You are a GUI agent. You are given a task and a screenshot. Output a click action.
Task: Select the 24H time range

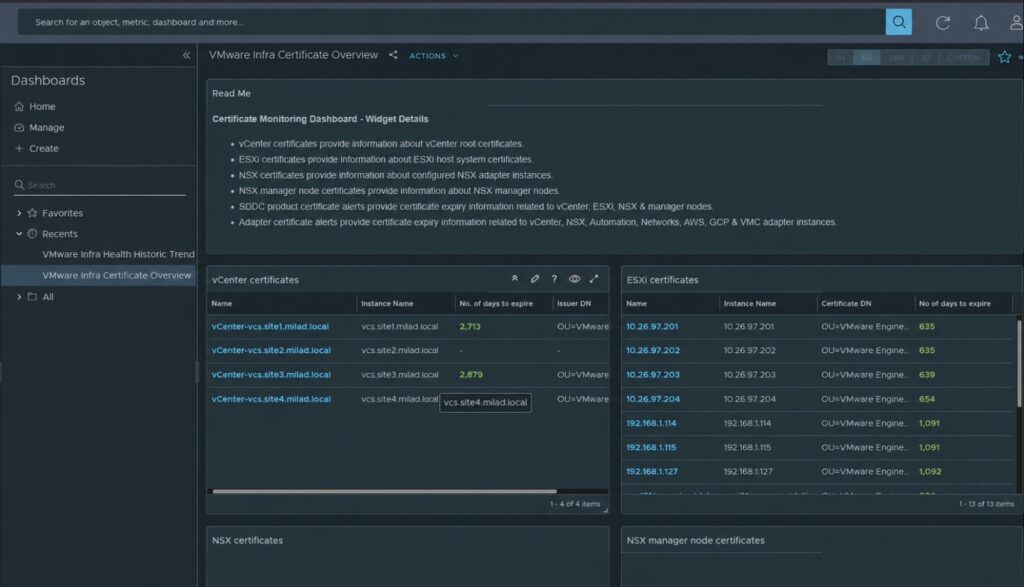coord(895,57)
